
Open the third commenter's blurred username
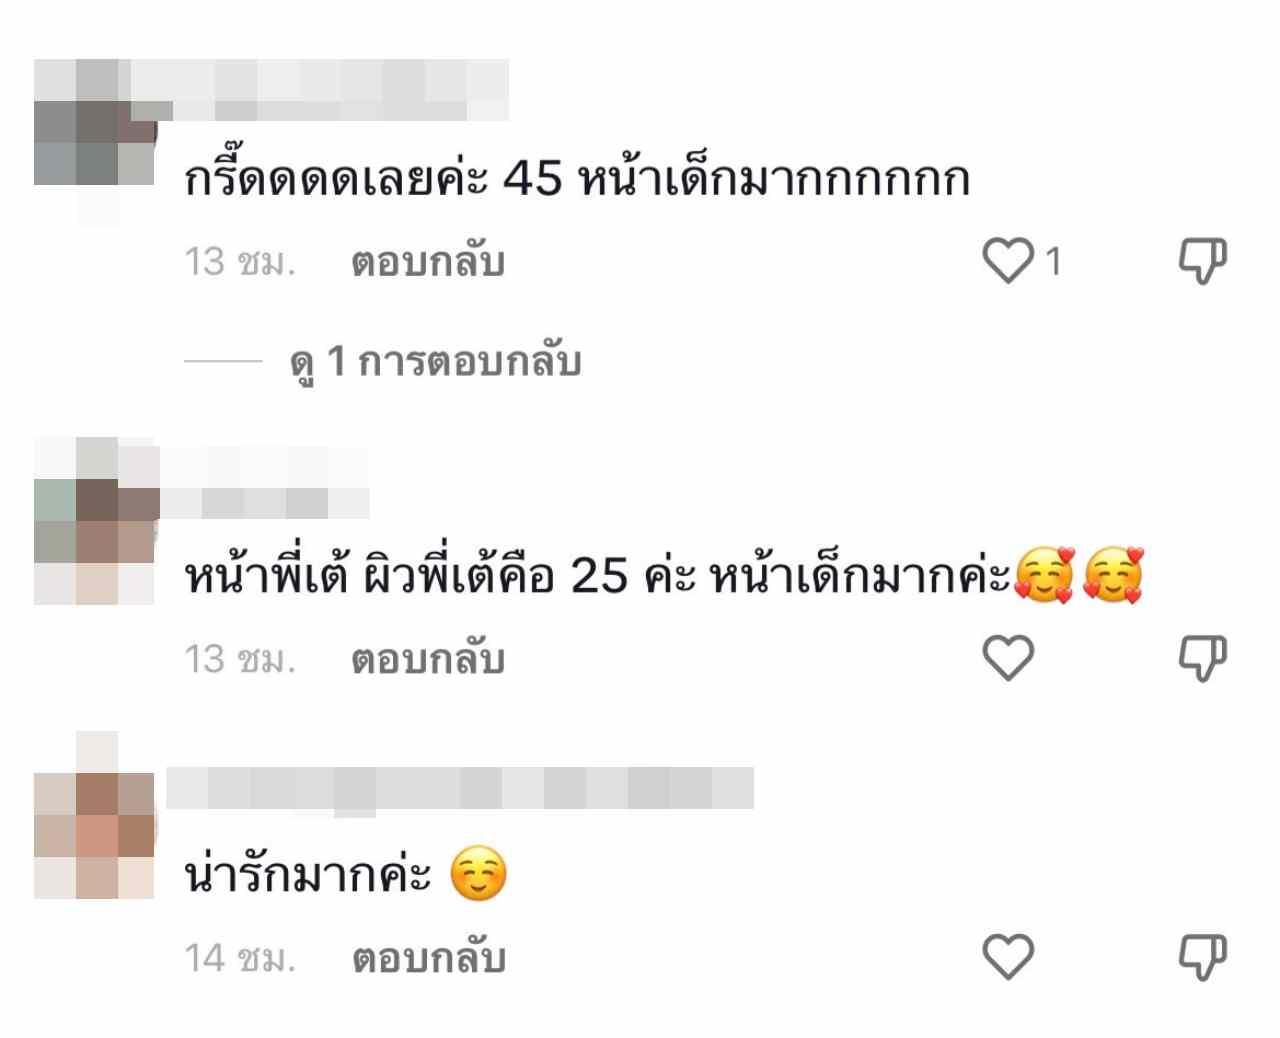[x=460, y=788]
